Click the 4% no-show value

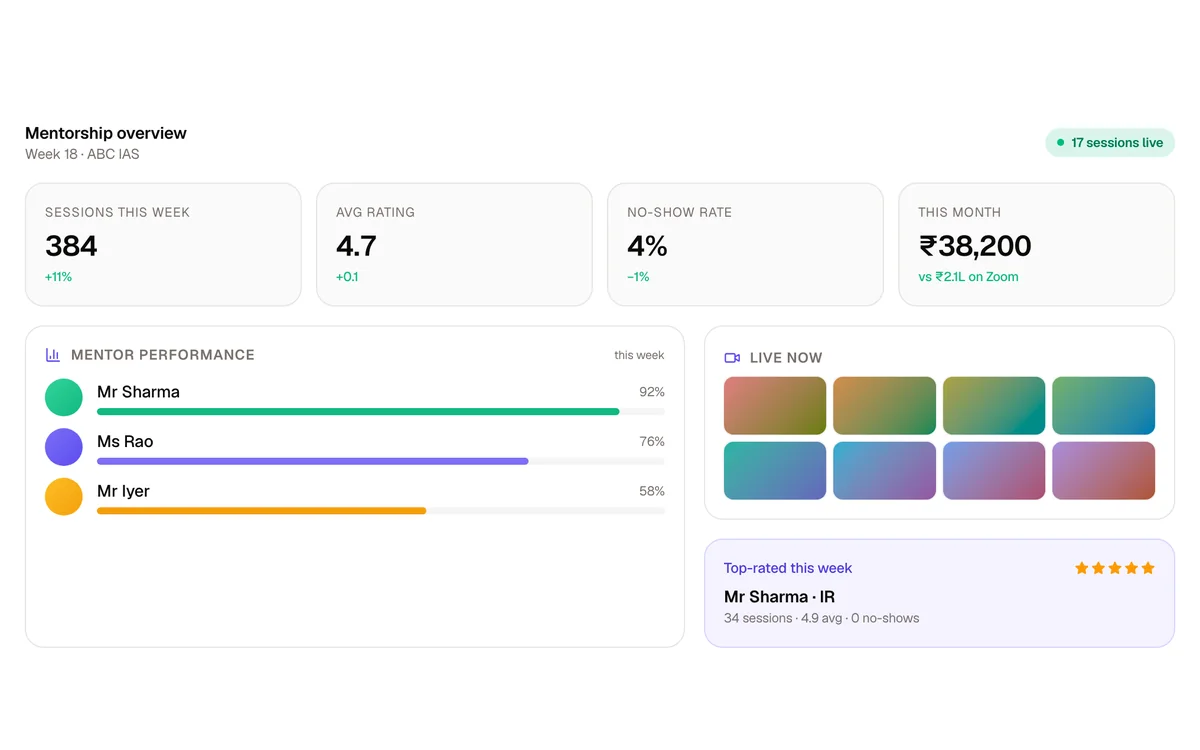click(647, 246)
